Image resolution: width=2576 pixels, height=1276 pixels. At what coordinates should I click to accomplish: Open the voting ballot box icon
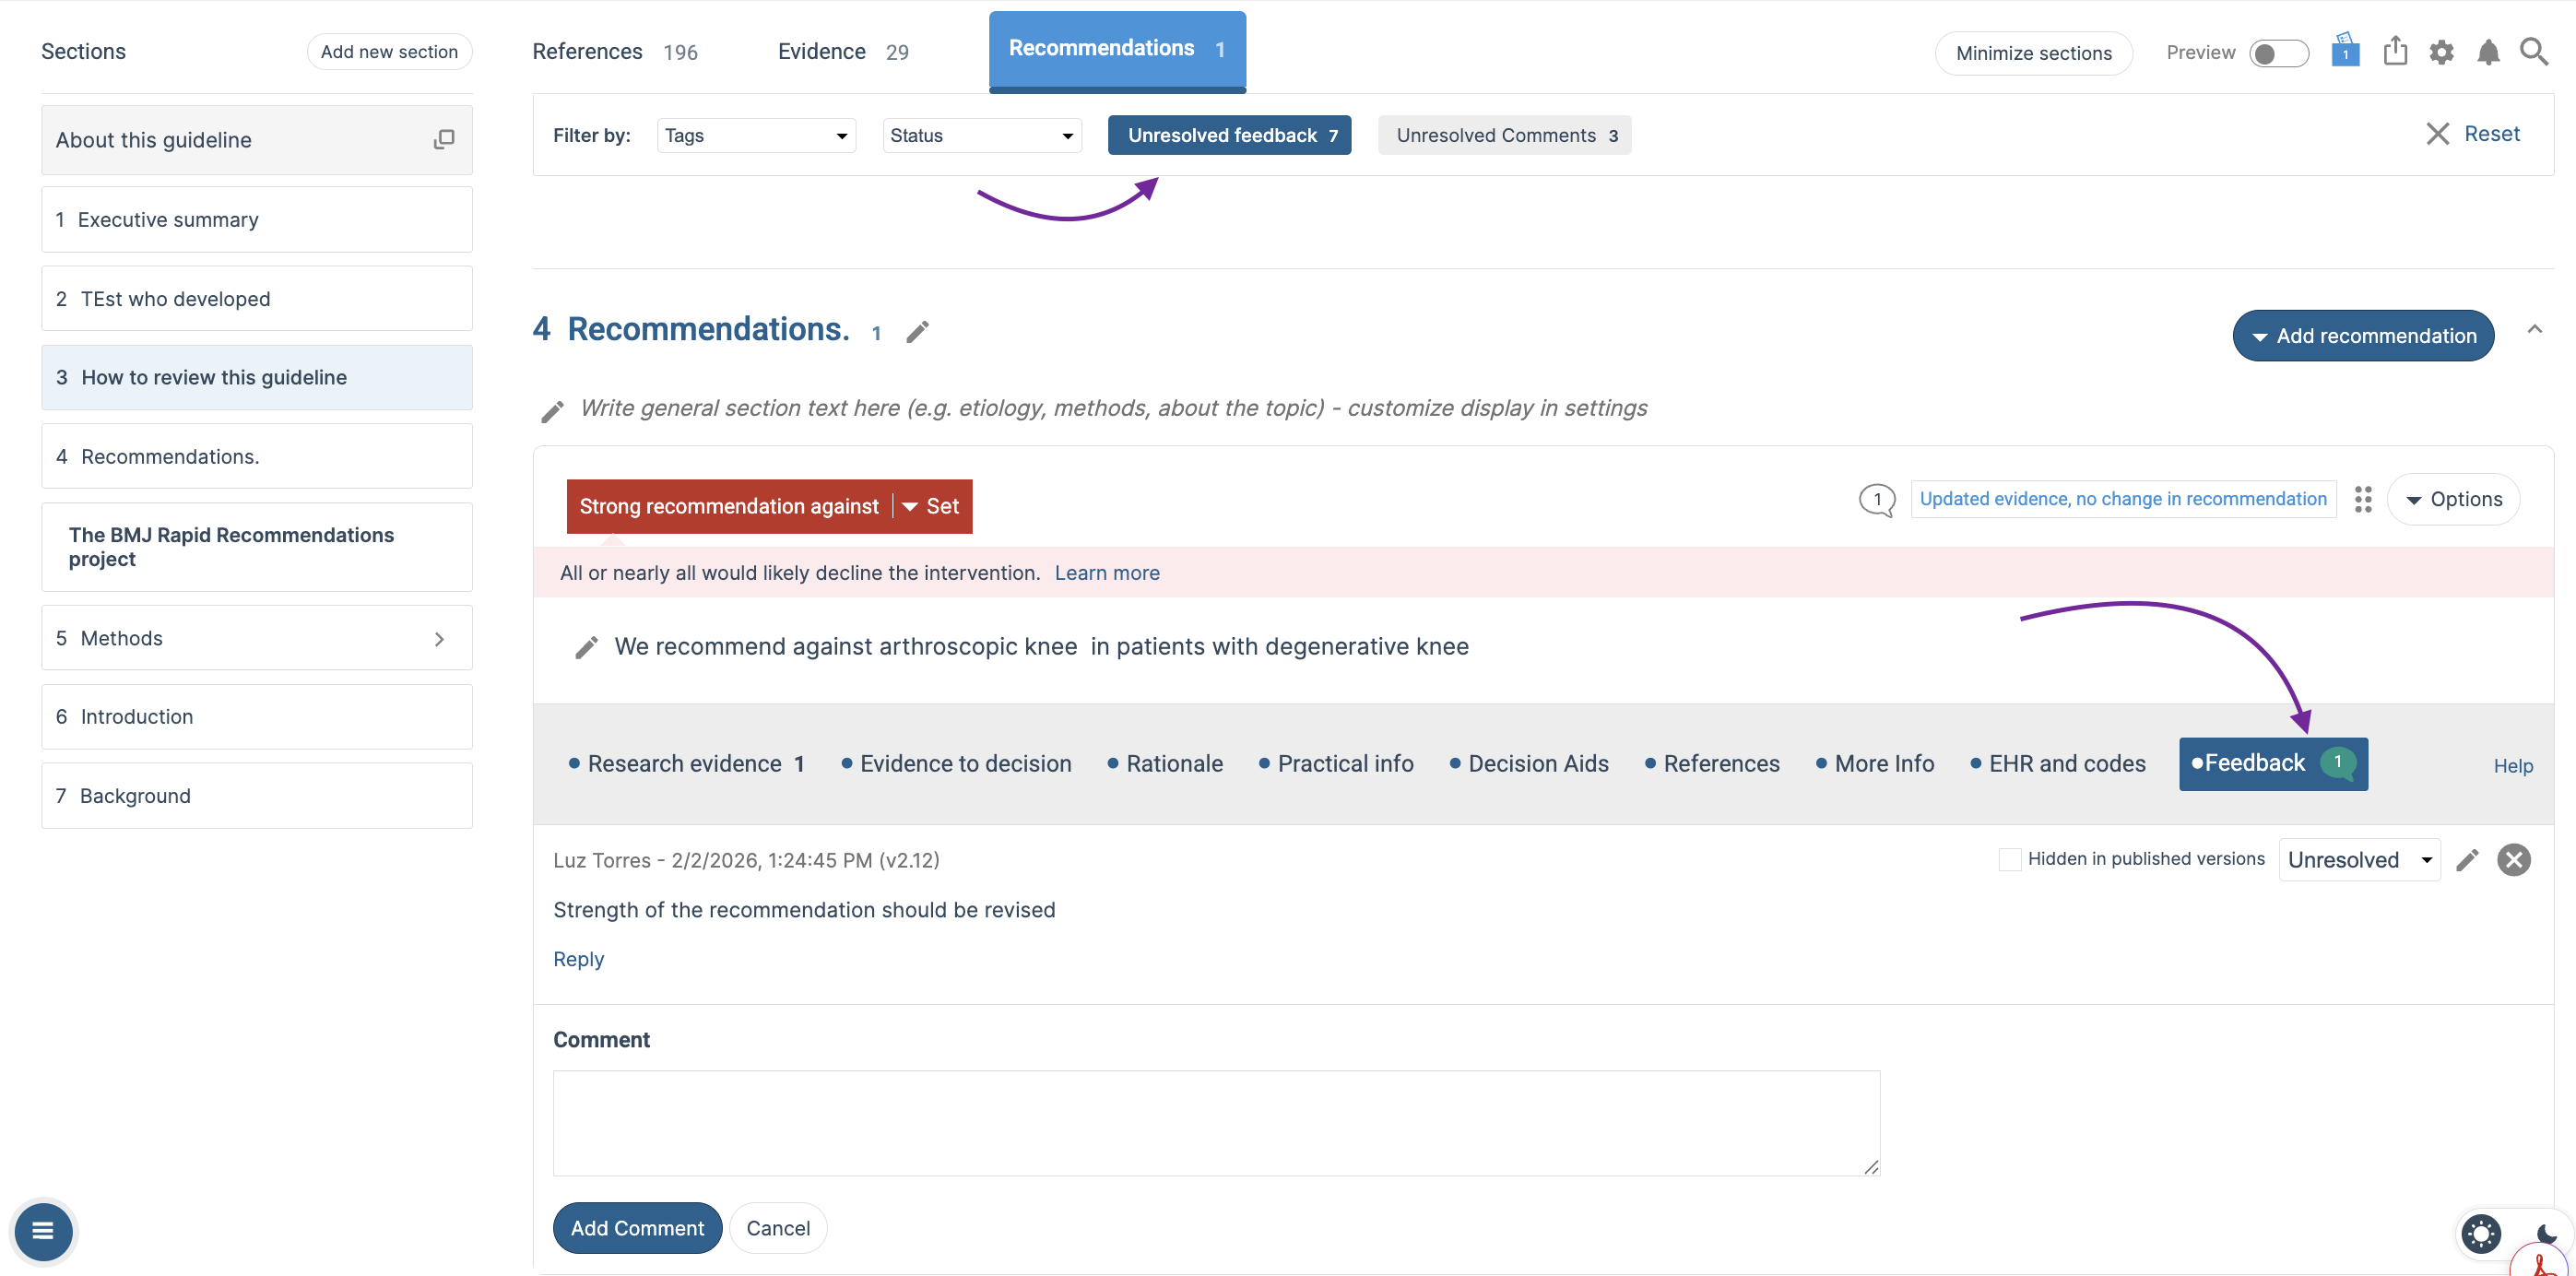[x=2345, y=51]
